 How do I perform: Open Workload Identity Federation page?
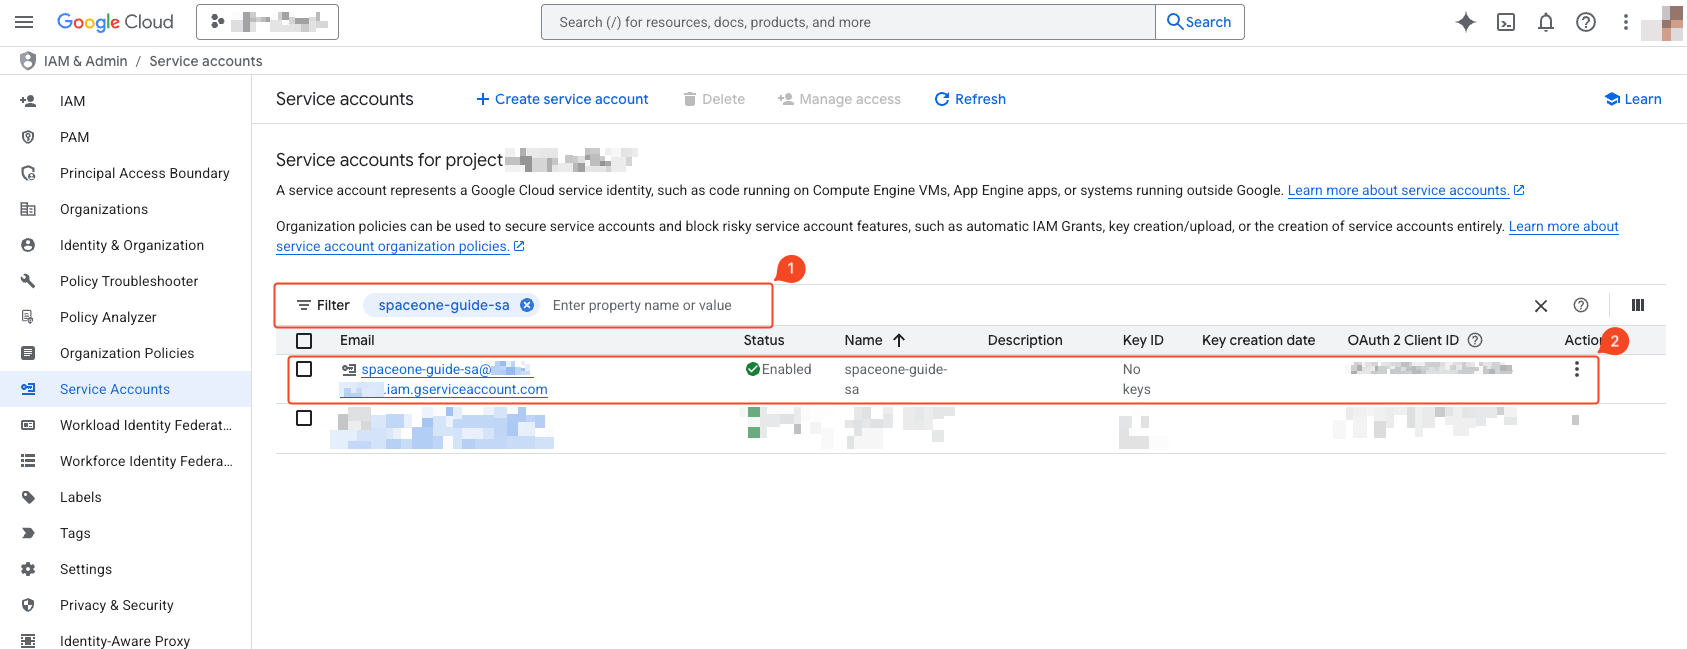coord(146,425)
